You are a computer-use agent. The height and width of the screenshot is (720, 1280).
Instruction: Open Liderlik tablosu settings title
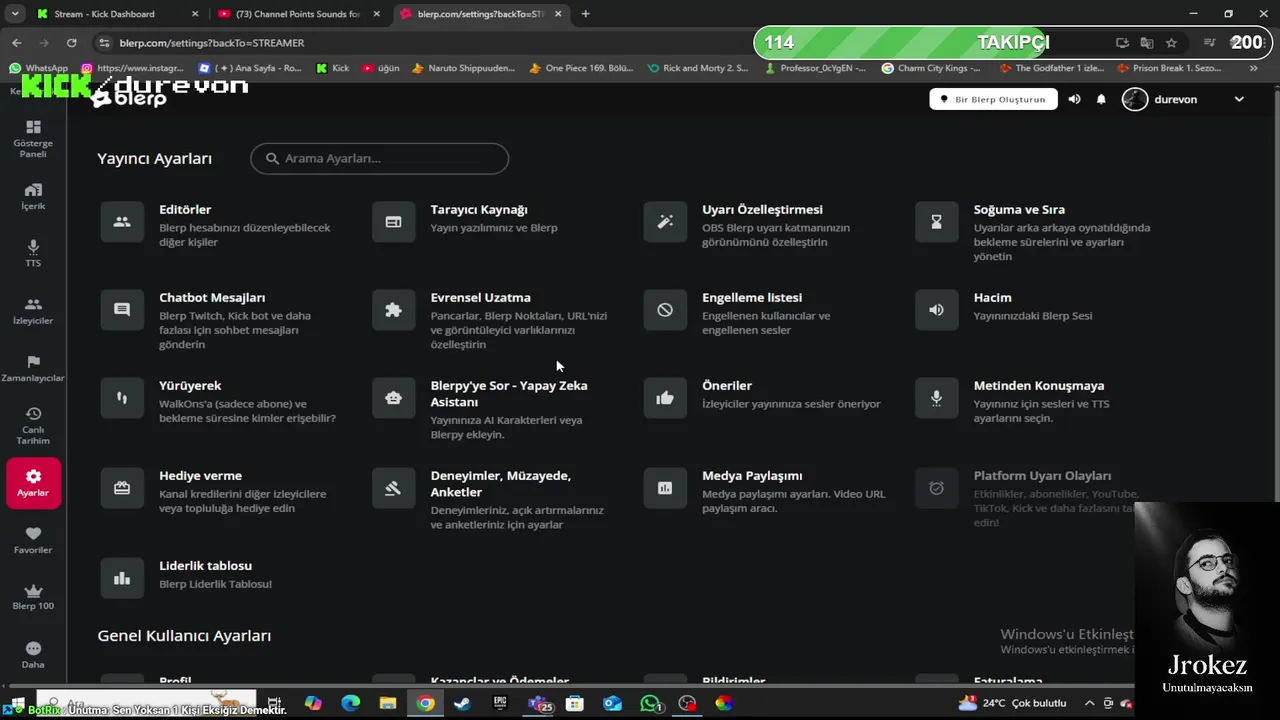click(205, 565)
